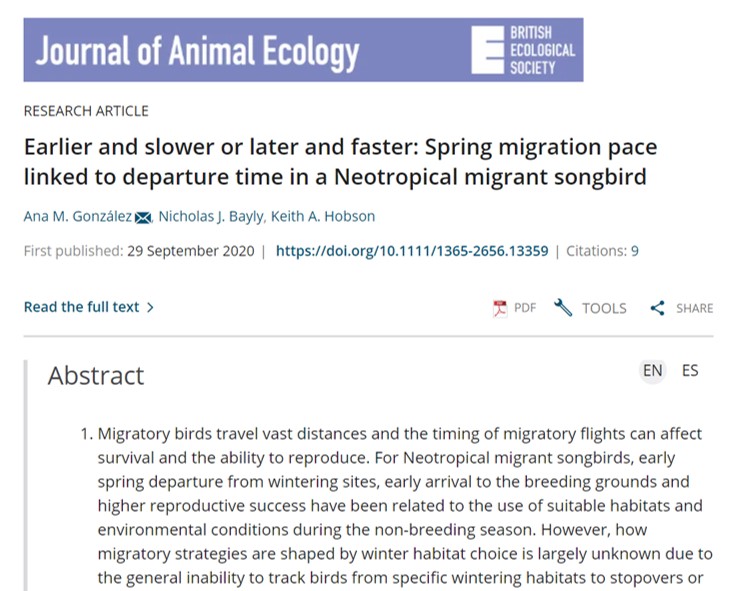Click the Journal of Animal Ecology banner title
Viewport: 736px width, 591px height.
[x=198, y=52]
